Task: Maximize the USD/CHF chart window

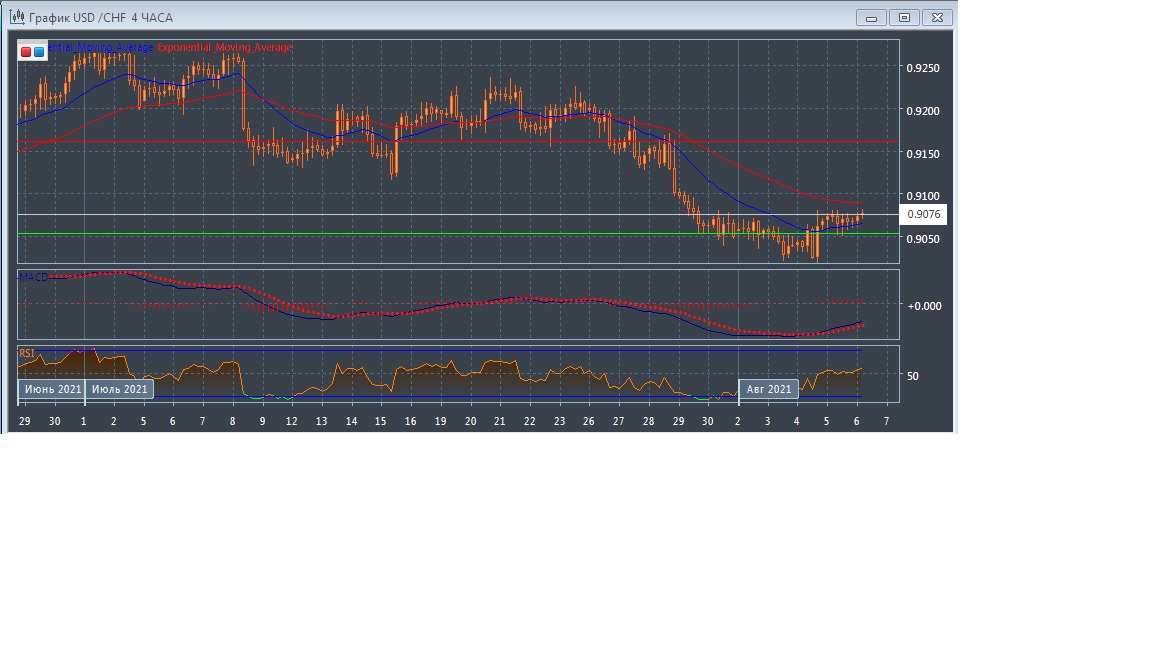Action: point(904,17)
